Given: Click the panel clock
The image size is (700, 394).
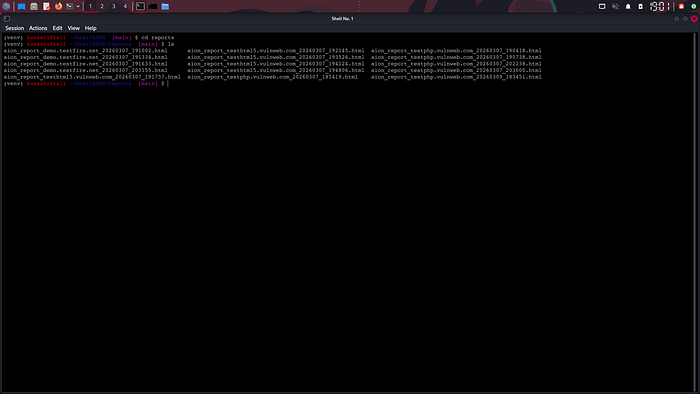Looking at the screenshot, I should (660, 6).
